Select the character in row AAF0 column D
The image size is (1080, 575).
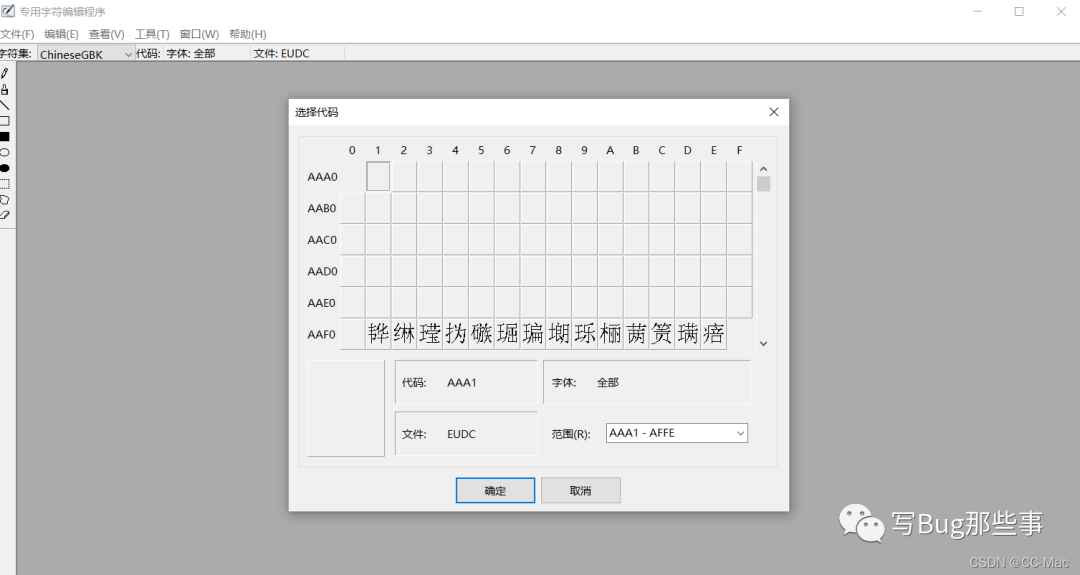tap(688, 334)
